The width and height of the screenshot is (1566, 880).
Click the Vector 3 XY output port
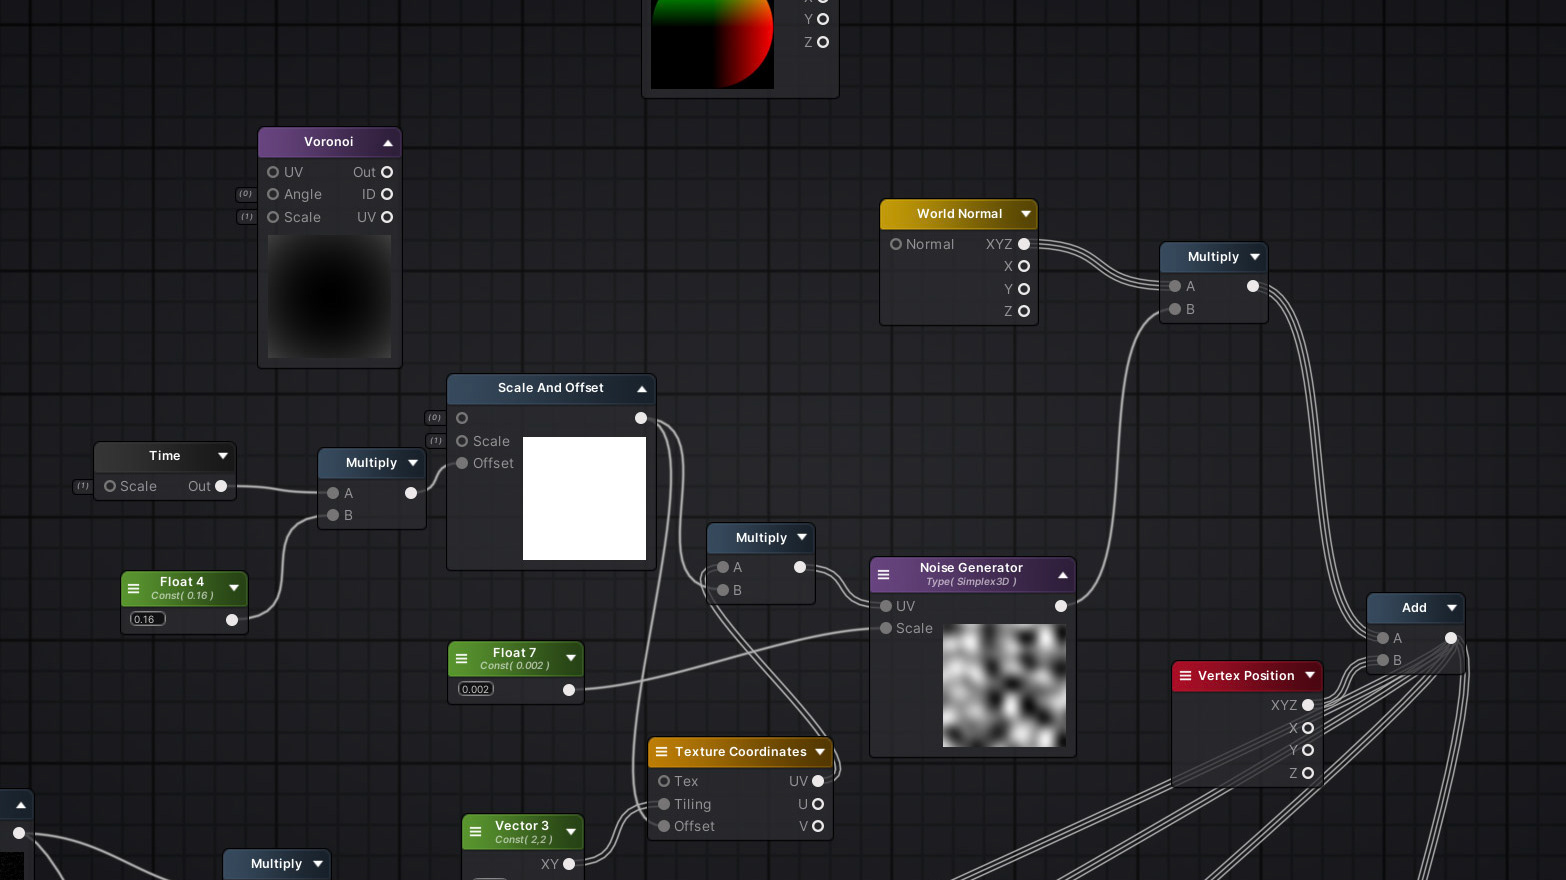(x=569, y=864)
